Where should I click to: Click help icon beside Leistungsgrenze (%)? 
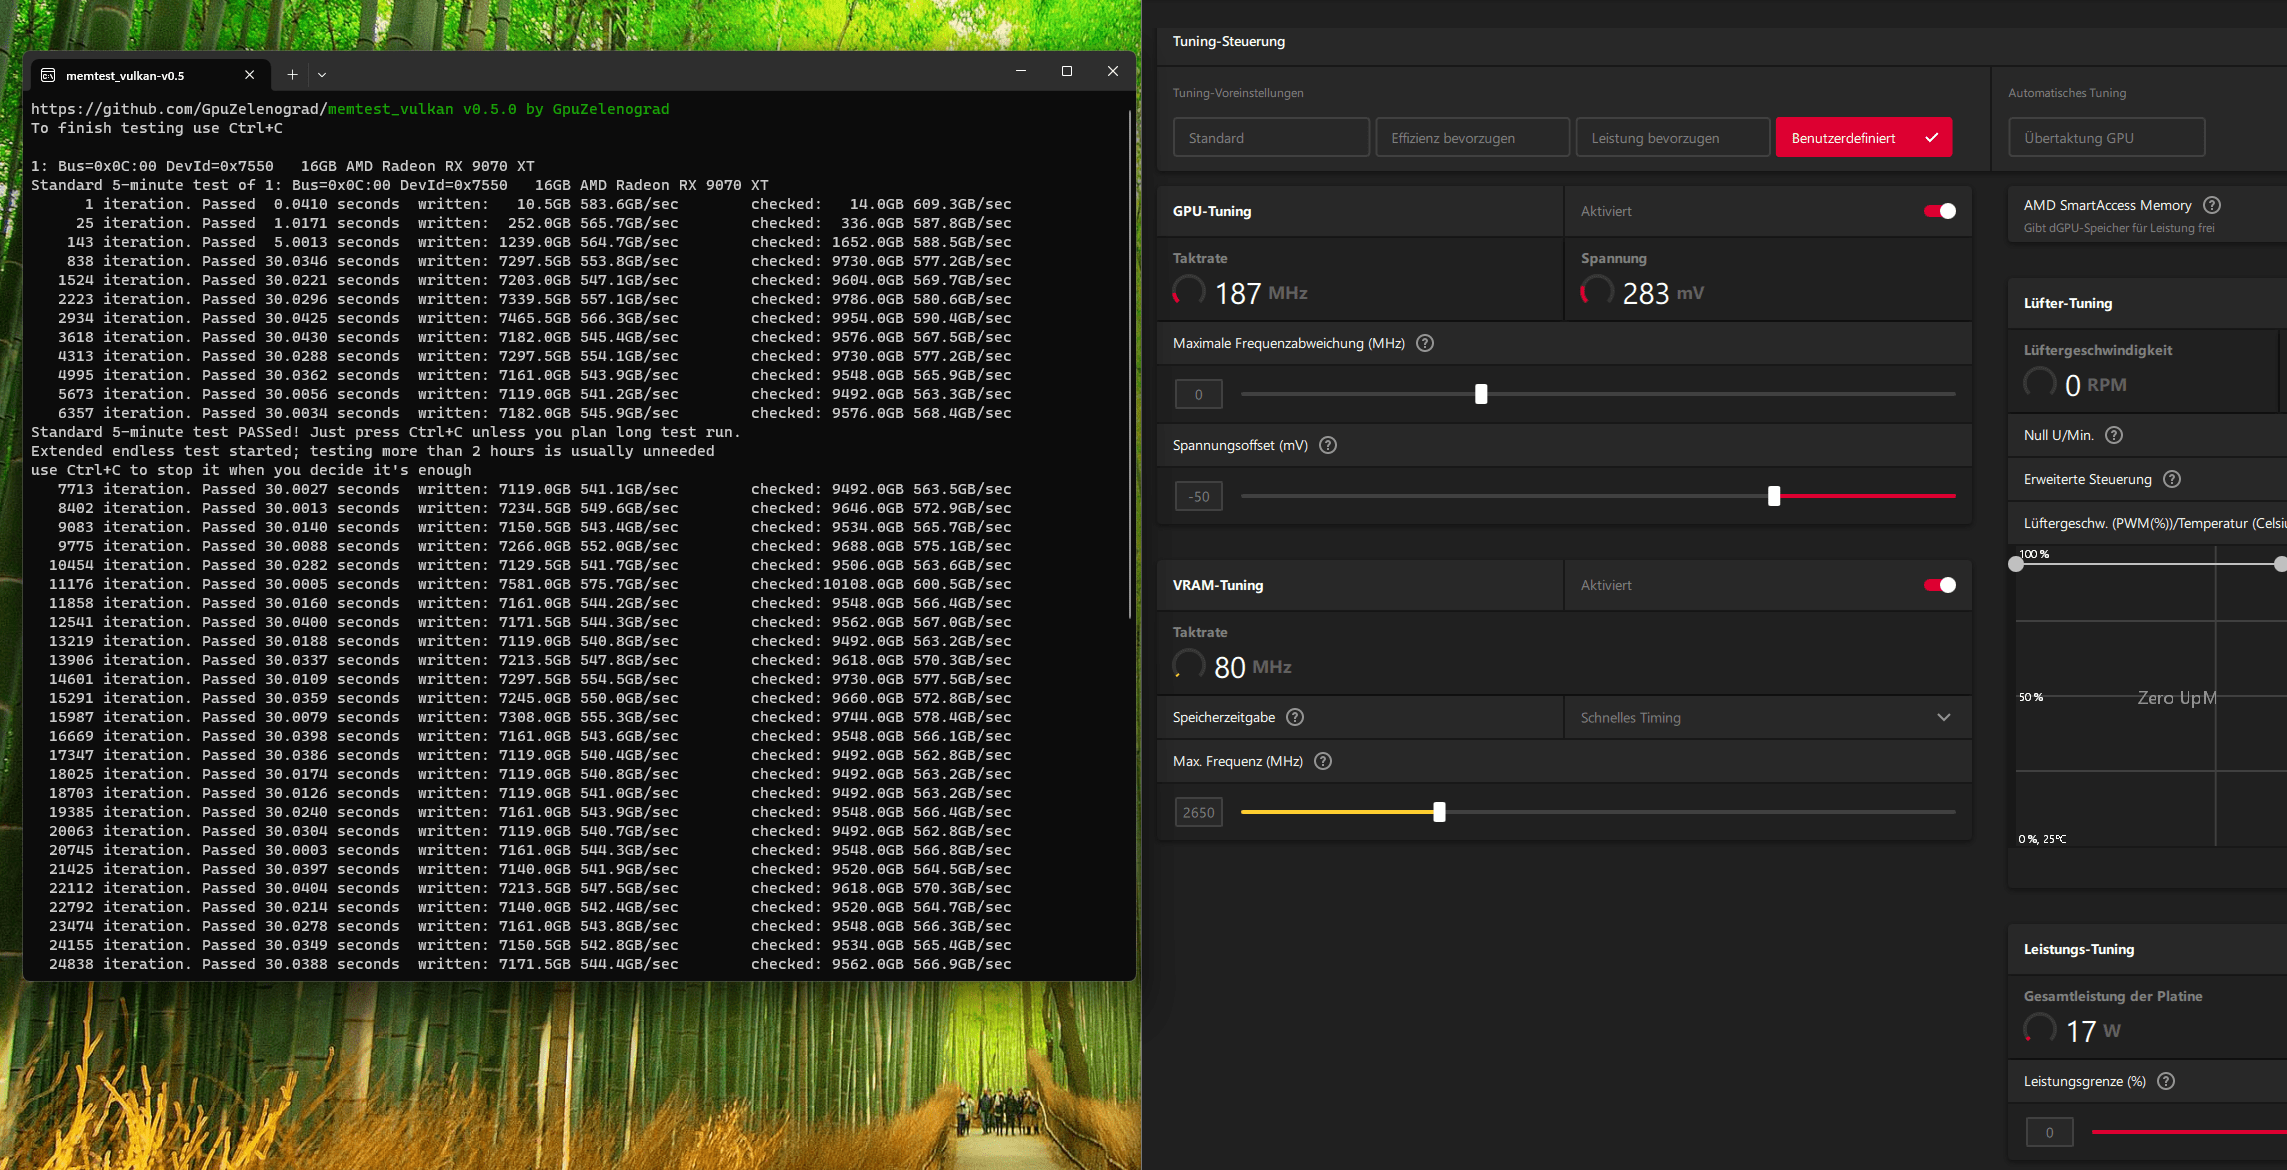2166,1081
